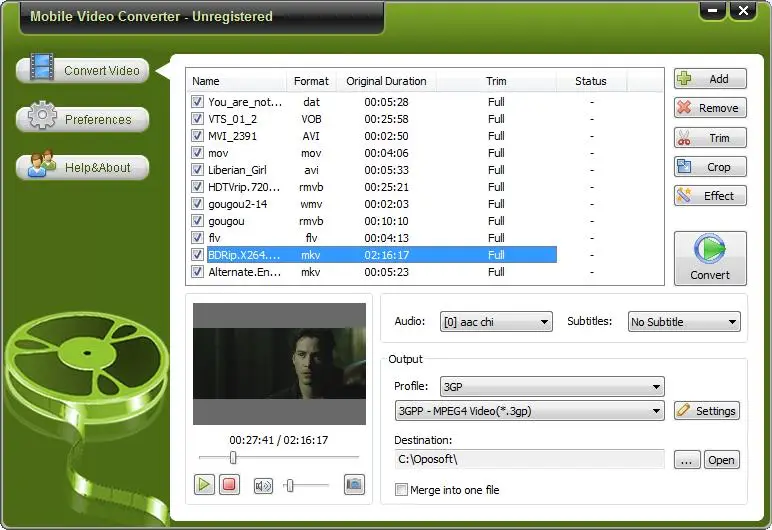
Task: Select the Alternate.En... file name
Action: point(245,271)
